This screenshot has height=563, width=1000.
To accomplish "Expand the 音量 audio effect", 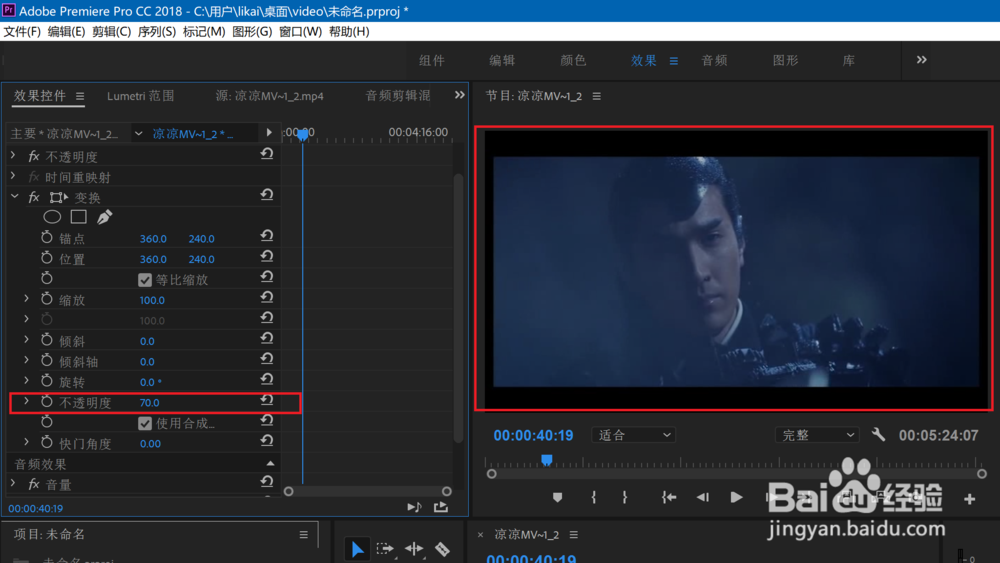I will click(13, 483).
